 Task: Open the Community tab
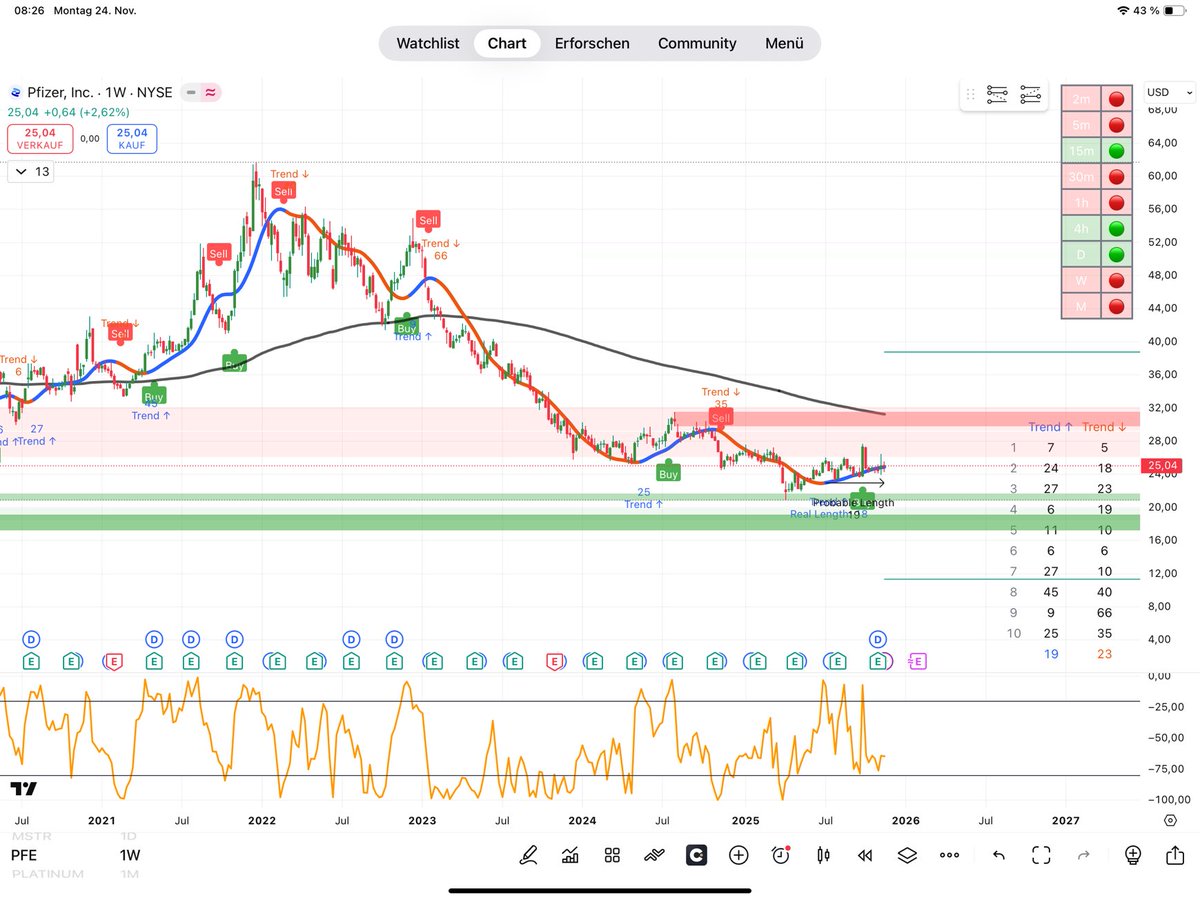(x=697, y=43)
